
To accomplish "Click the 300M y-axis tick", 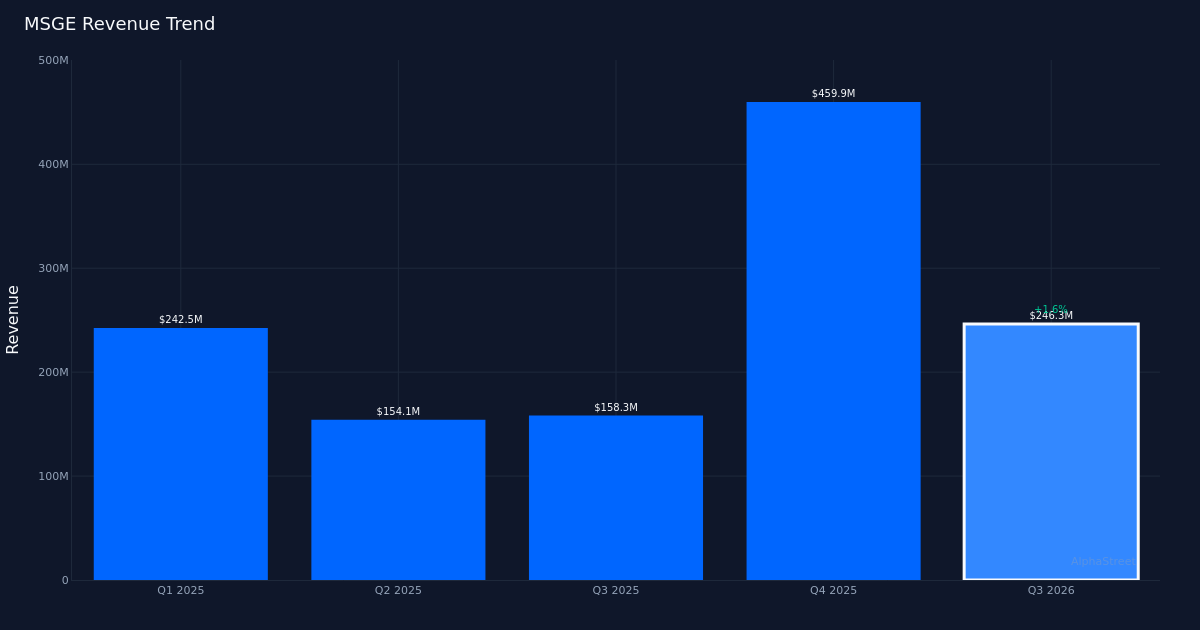I will pos(53,268).
